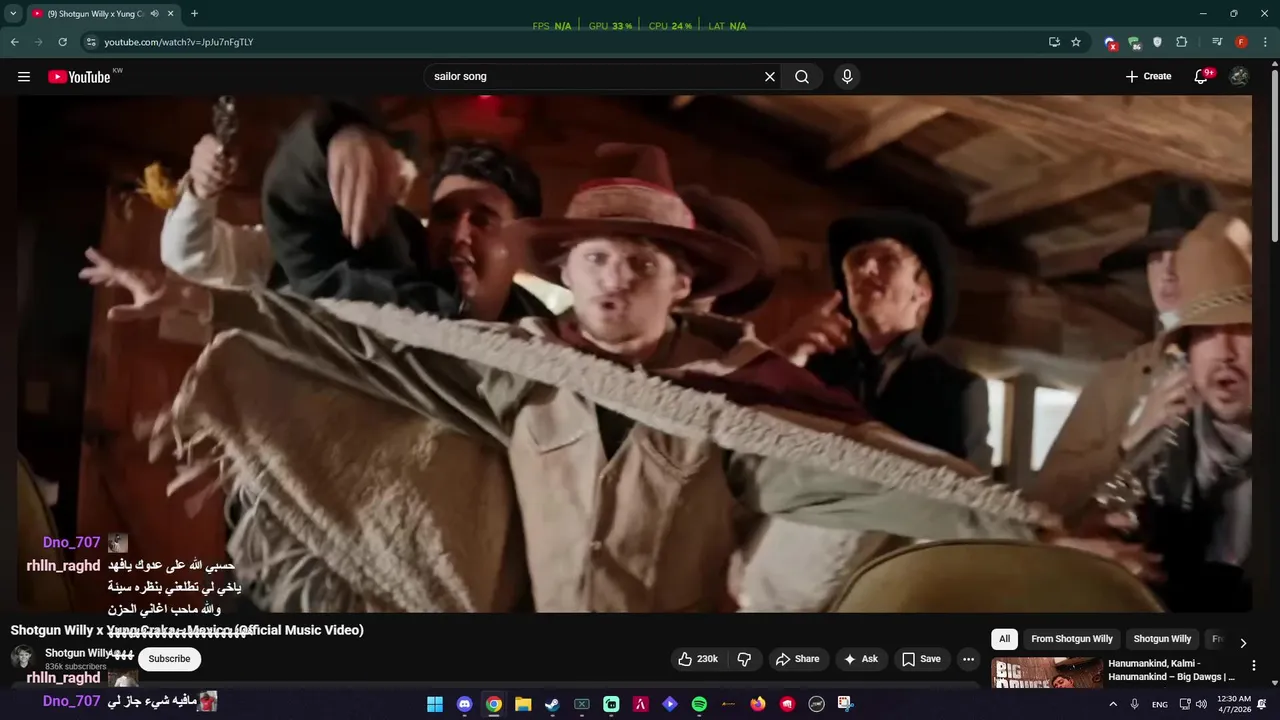This screenshot has height=720, width=1280.
Task: Open the shield extension icon
Action: click(x=1158, y=42)
